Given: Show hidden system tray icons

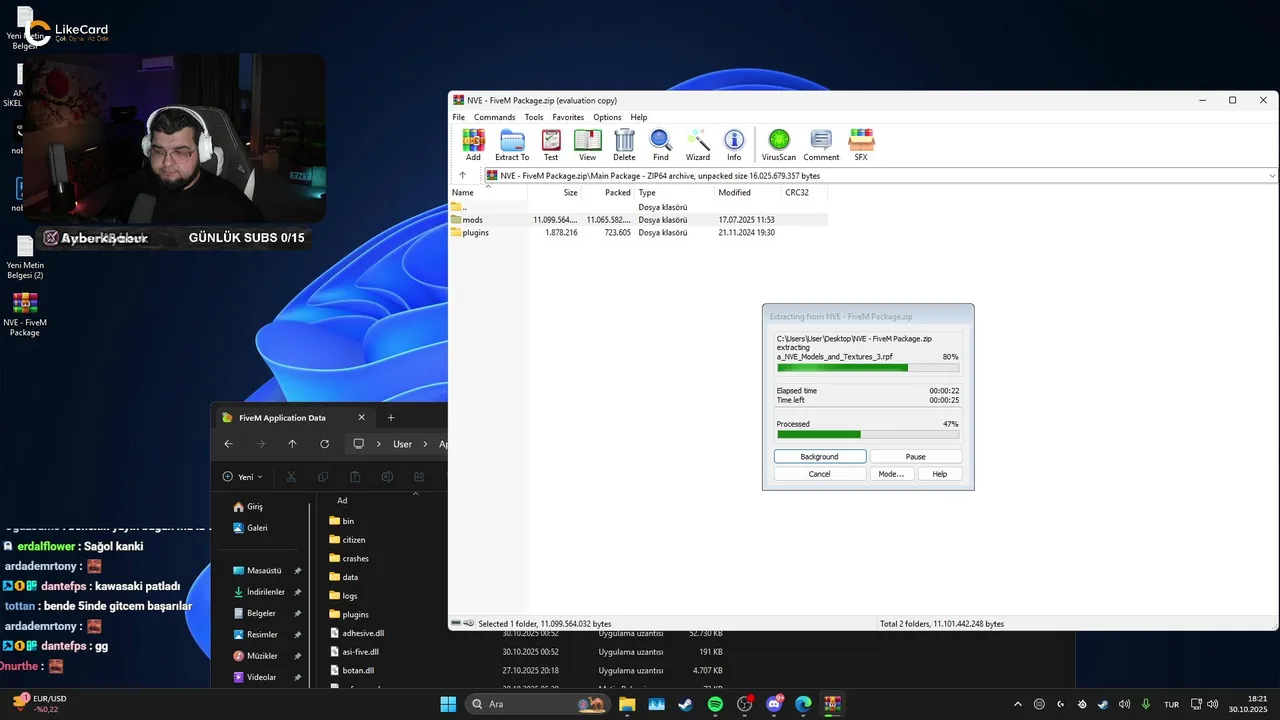Looking at the screenshot, I should (x=1018, y=704).
